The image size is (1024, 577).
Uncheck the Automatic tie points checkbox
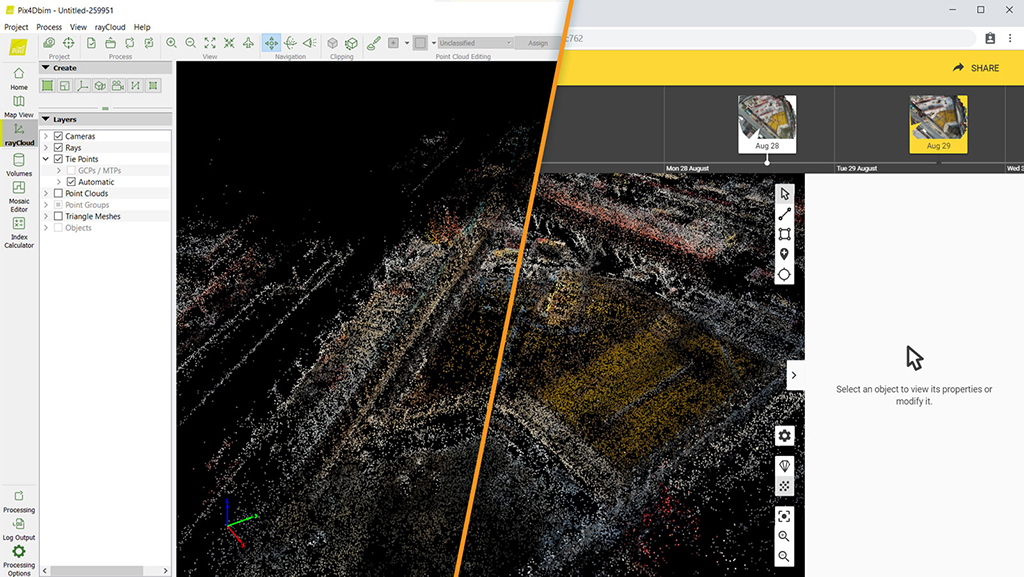[x=71, y=181]
